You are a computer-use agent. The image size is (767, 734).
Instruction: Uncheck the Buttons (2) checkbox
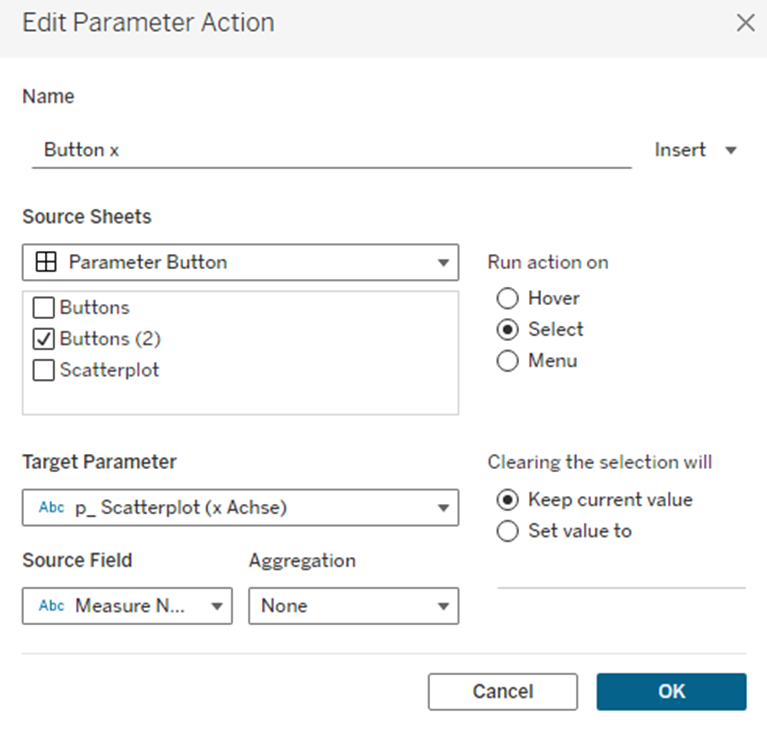44,339
